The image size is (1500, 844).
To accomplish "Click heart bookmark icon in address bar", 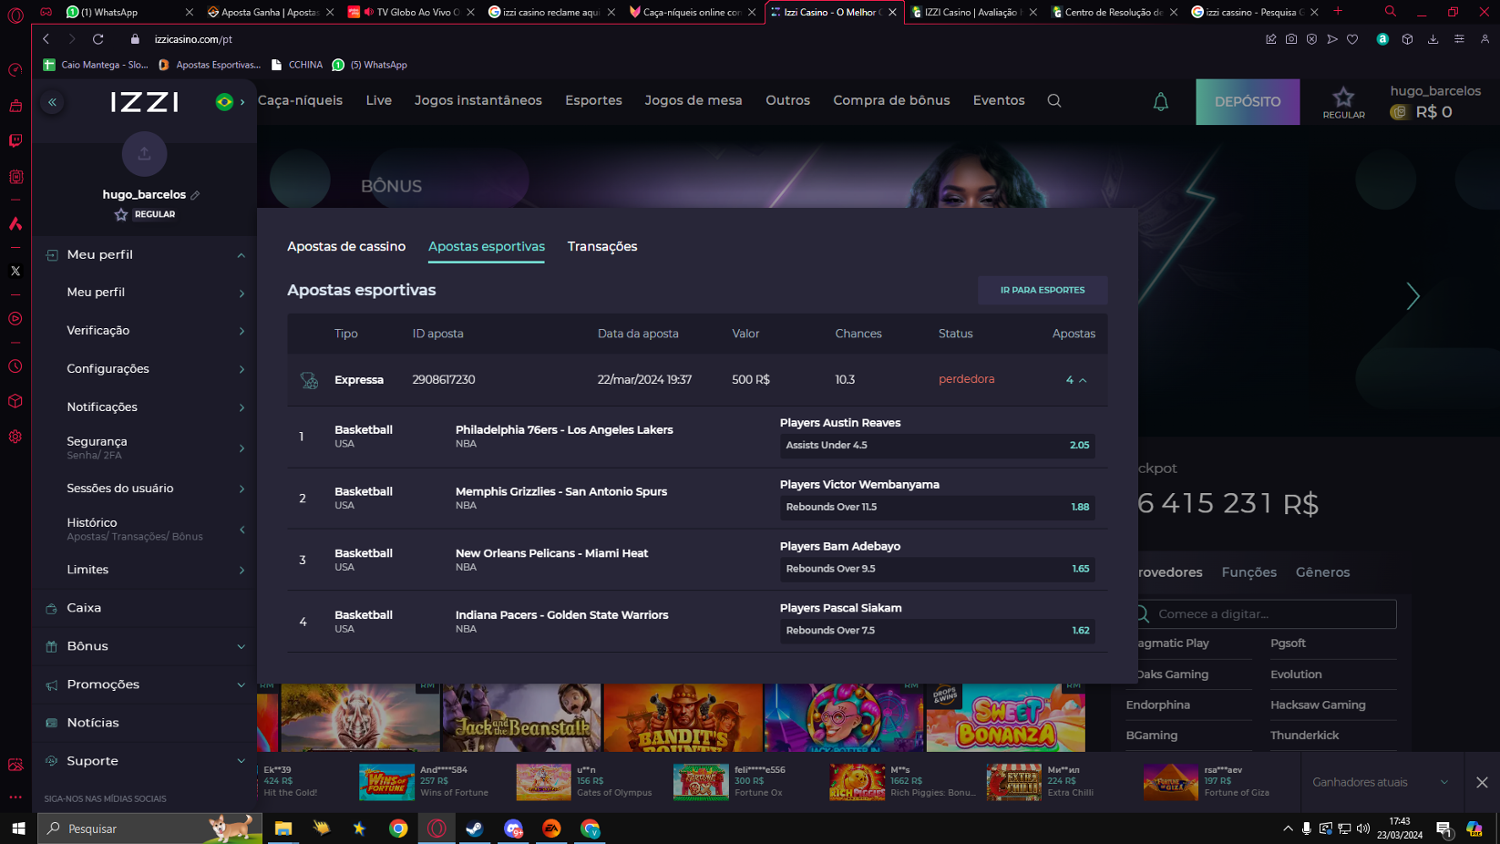I will point(1352,39).
